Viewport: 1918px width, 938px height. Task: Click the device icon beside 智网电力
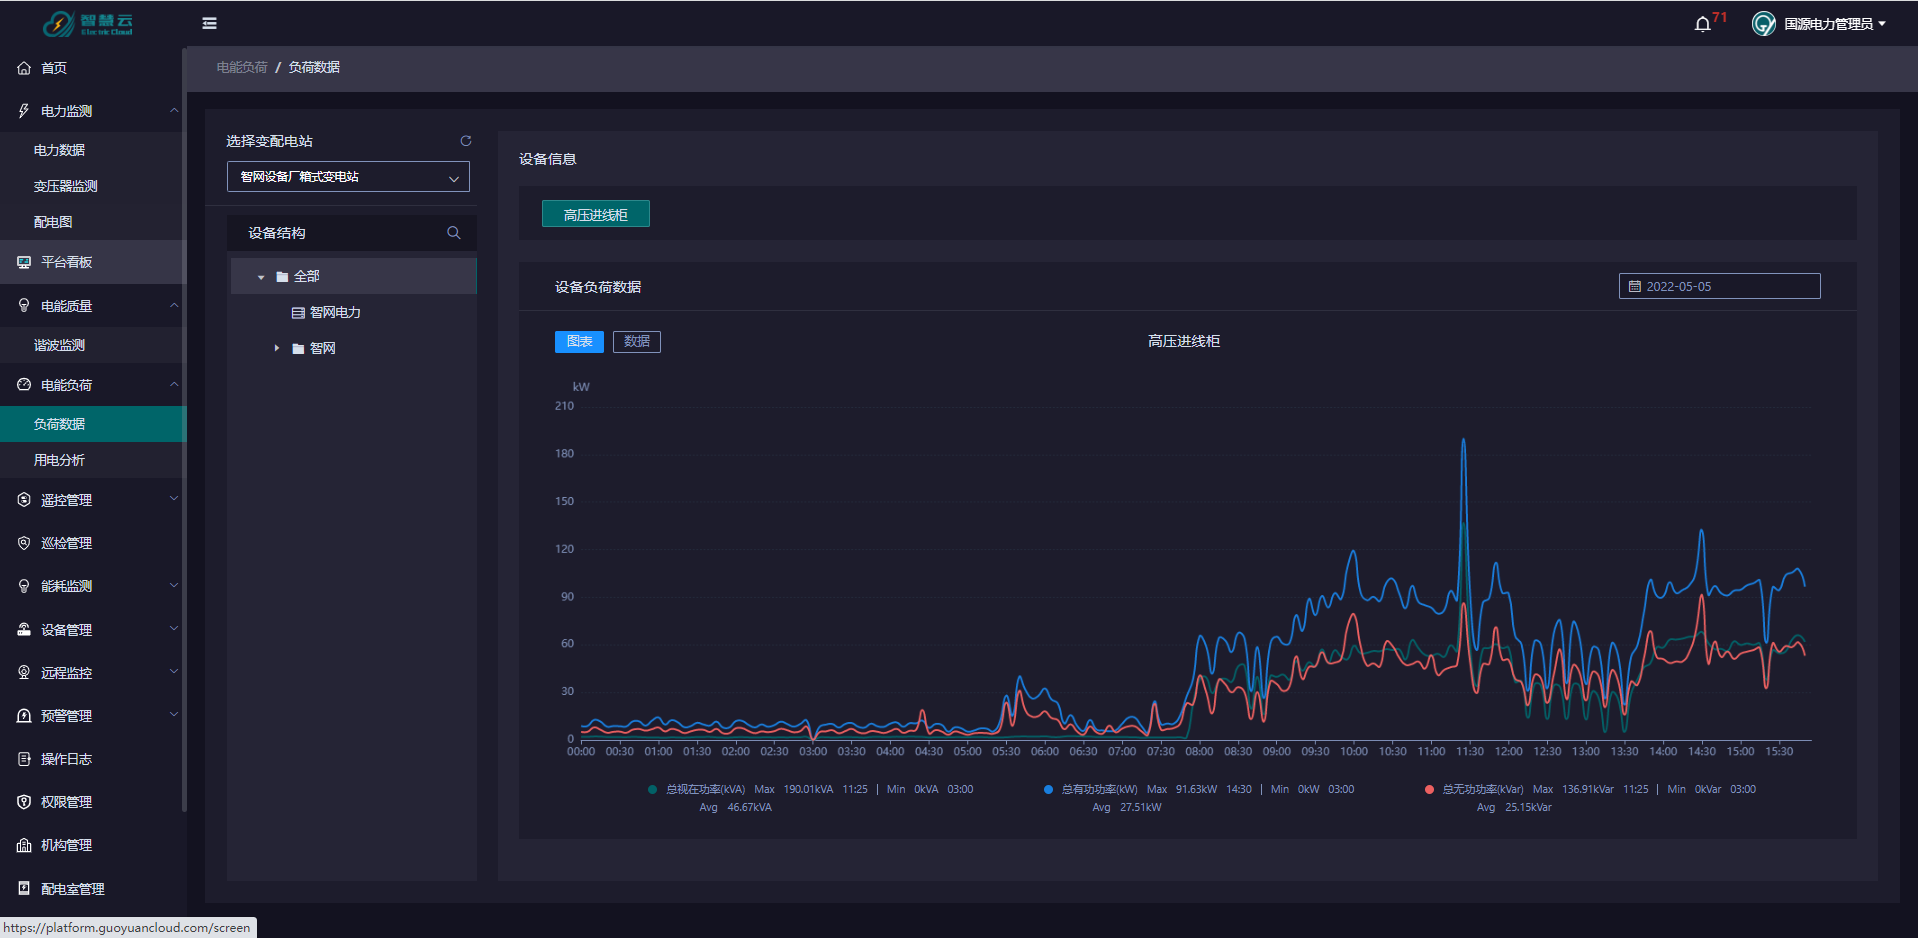[x=298, y=313]
